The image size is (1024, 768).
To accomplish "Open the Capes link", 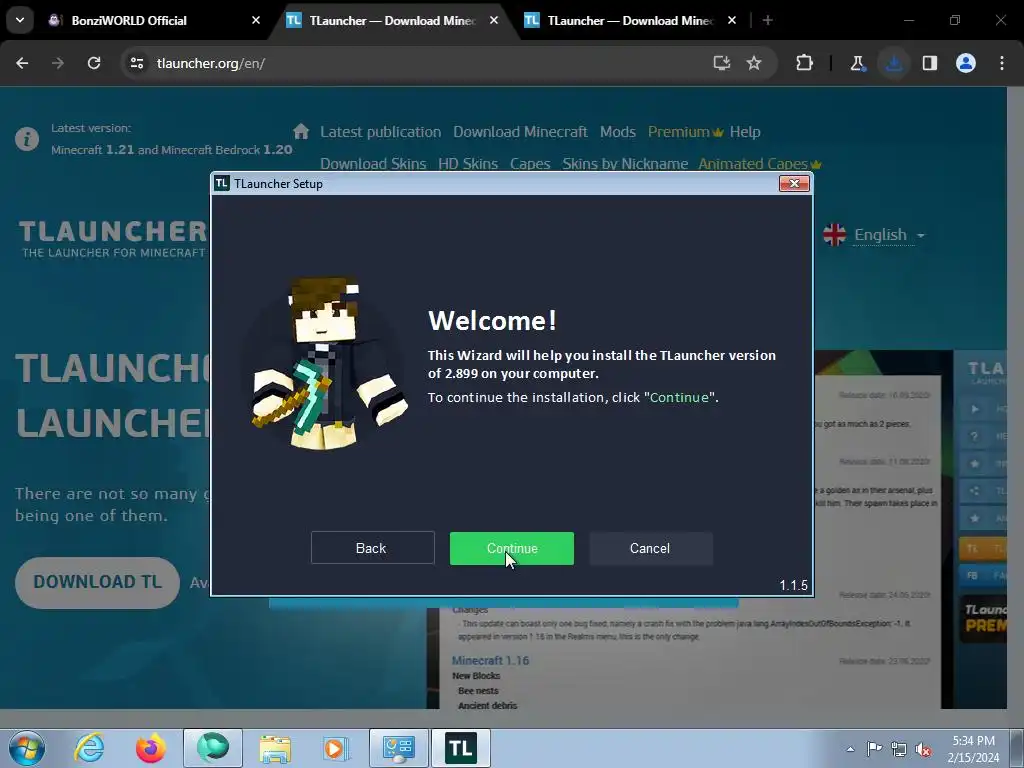I will (530, 163).
